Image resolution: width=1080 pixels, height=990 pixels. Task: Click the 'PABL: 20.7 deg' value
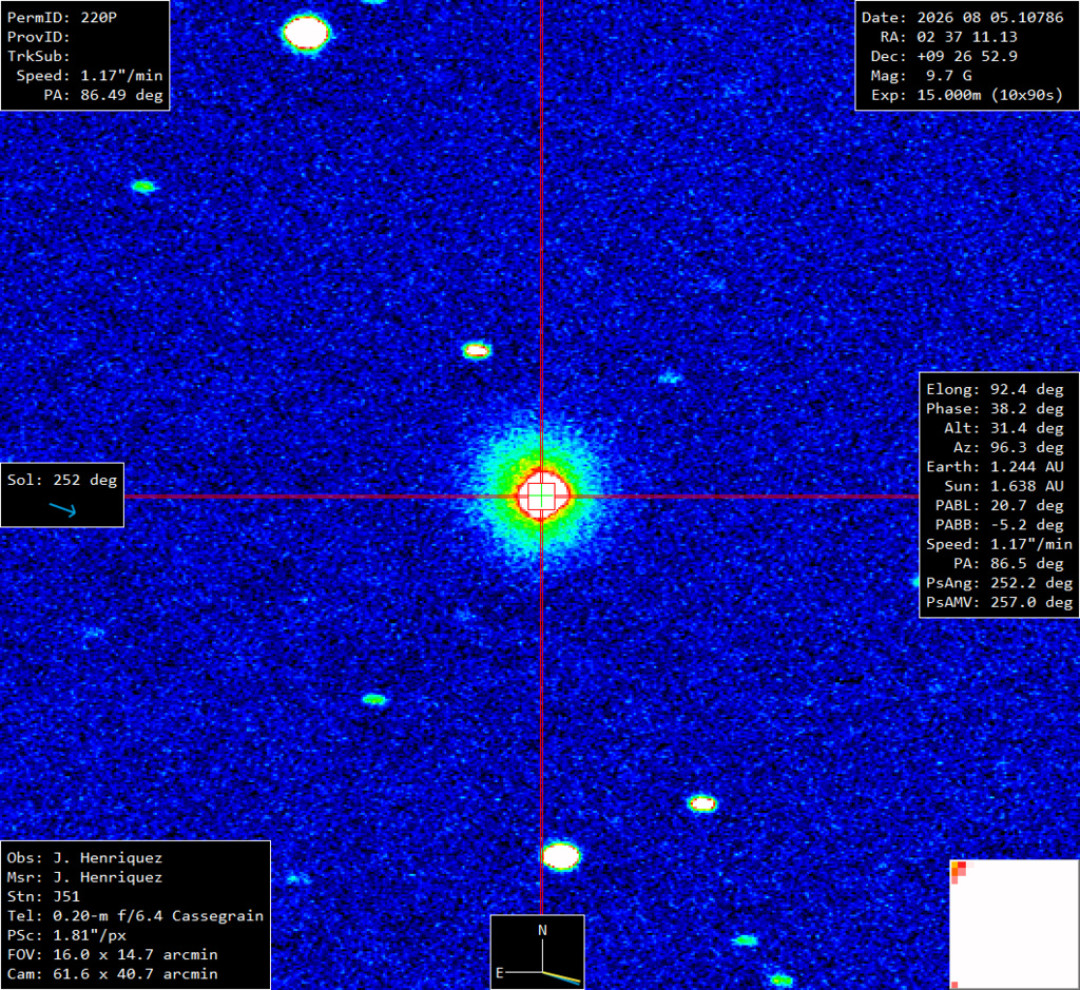(999, 506)
